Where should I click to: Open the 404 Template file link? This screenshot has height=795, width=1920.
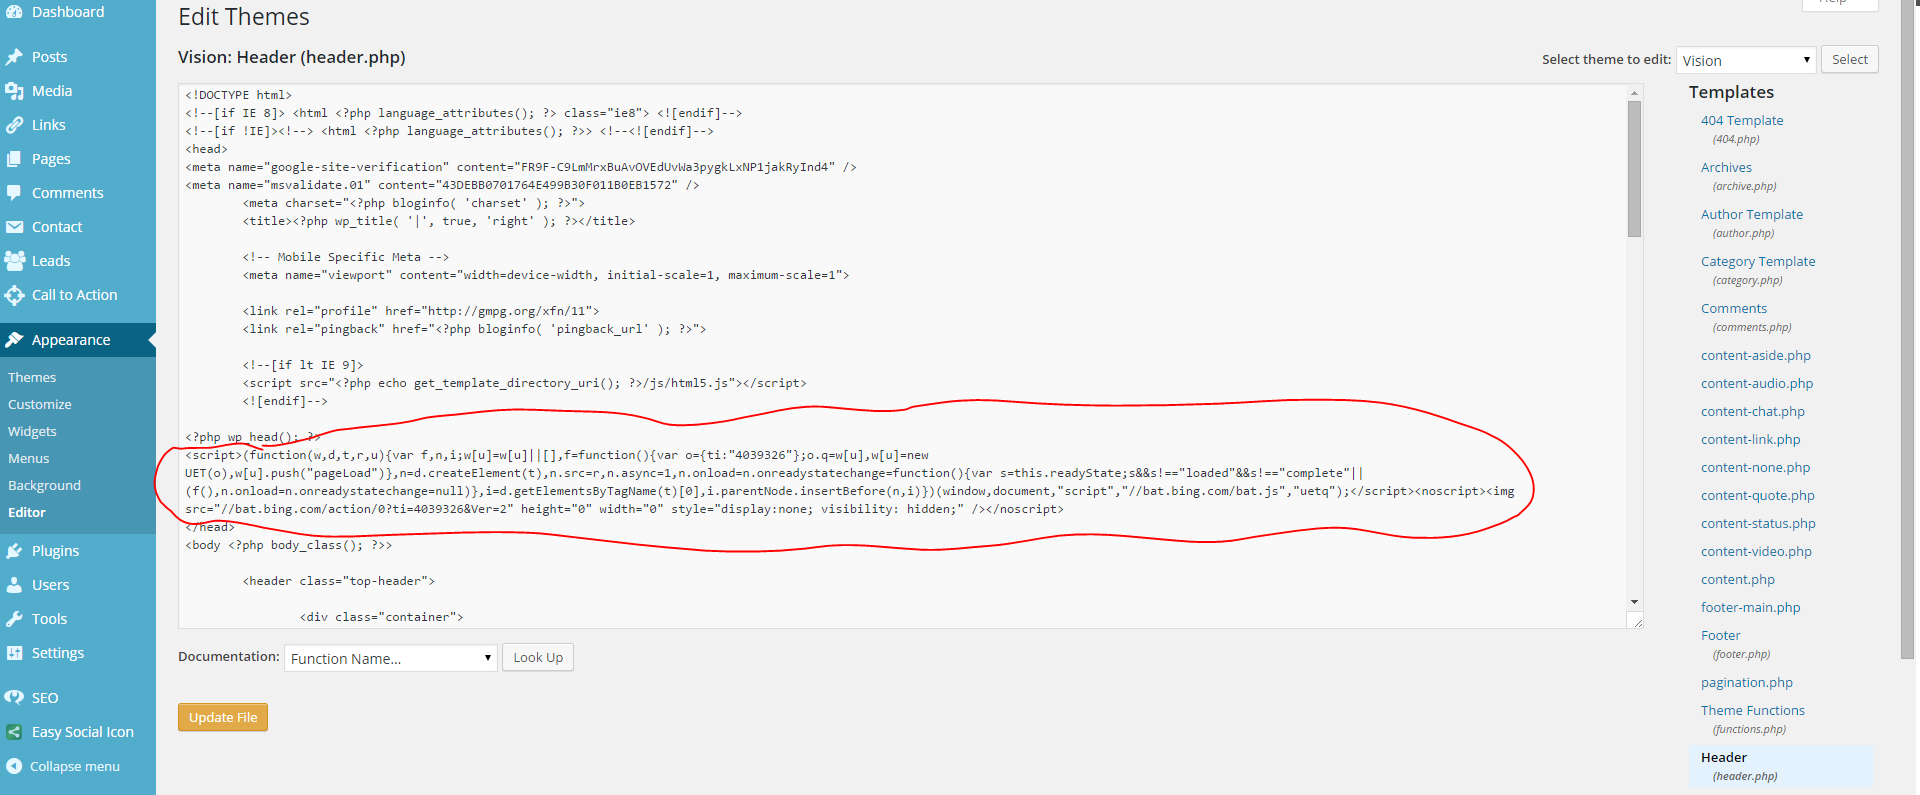pyautogui.click(x=1742, y=120)
